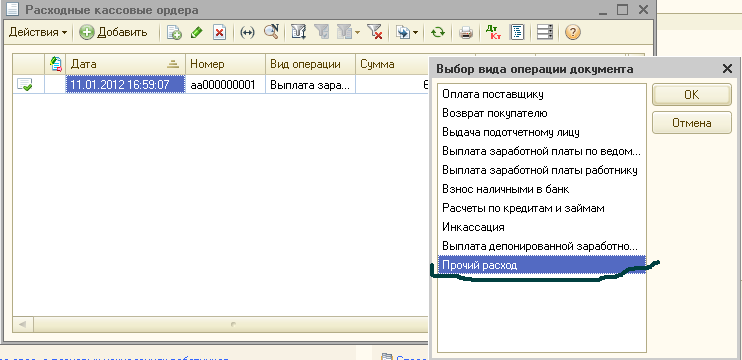Viewport: 742px width, 360px height.
Task: Choose Выплата депонированной заработно...
Action: [542, 246]
